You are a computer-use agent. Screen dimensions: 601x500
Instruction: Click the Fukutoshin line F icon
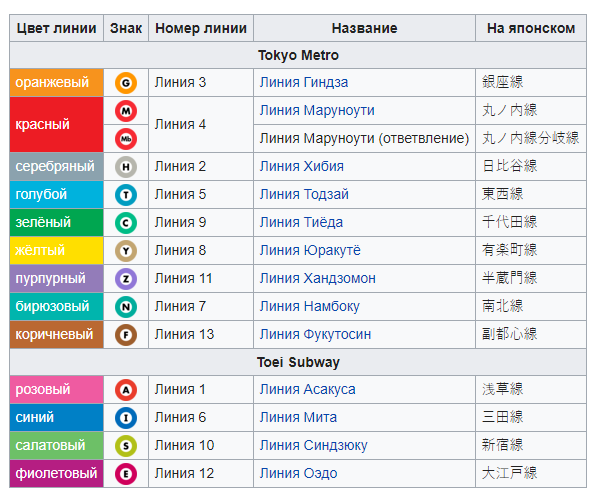point(126,335)
